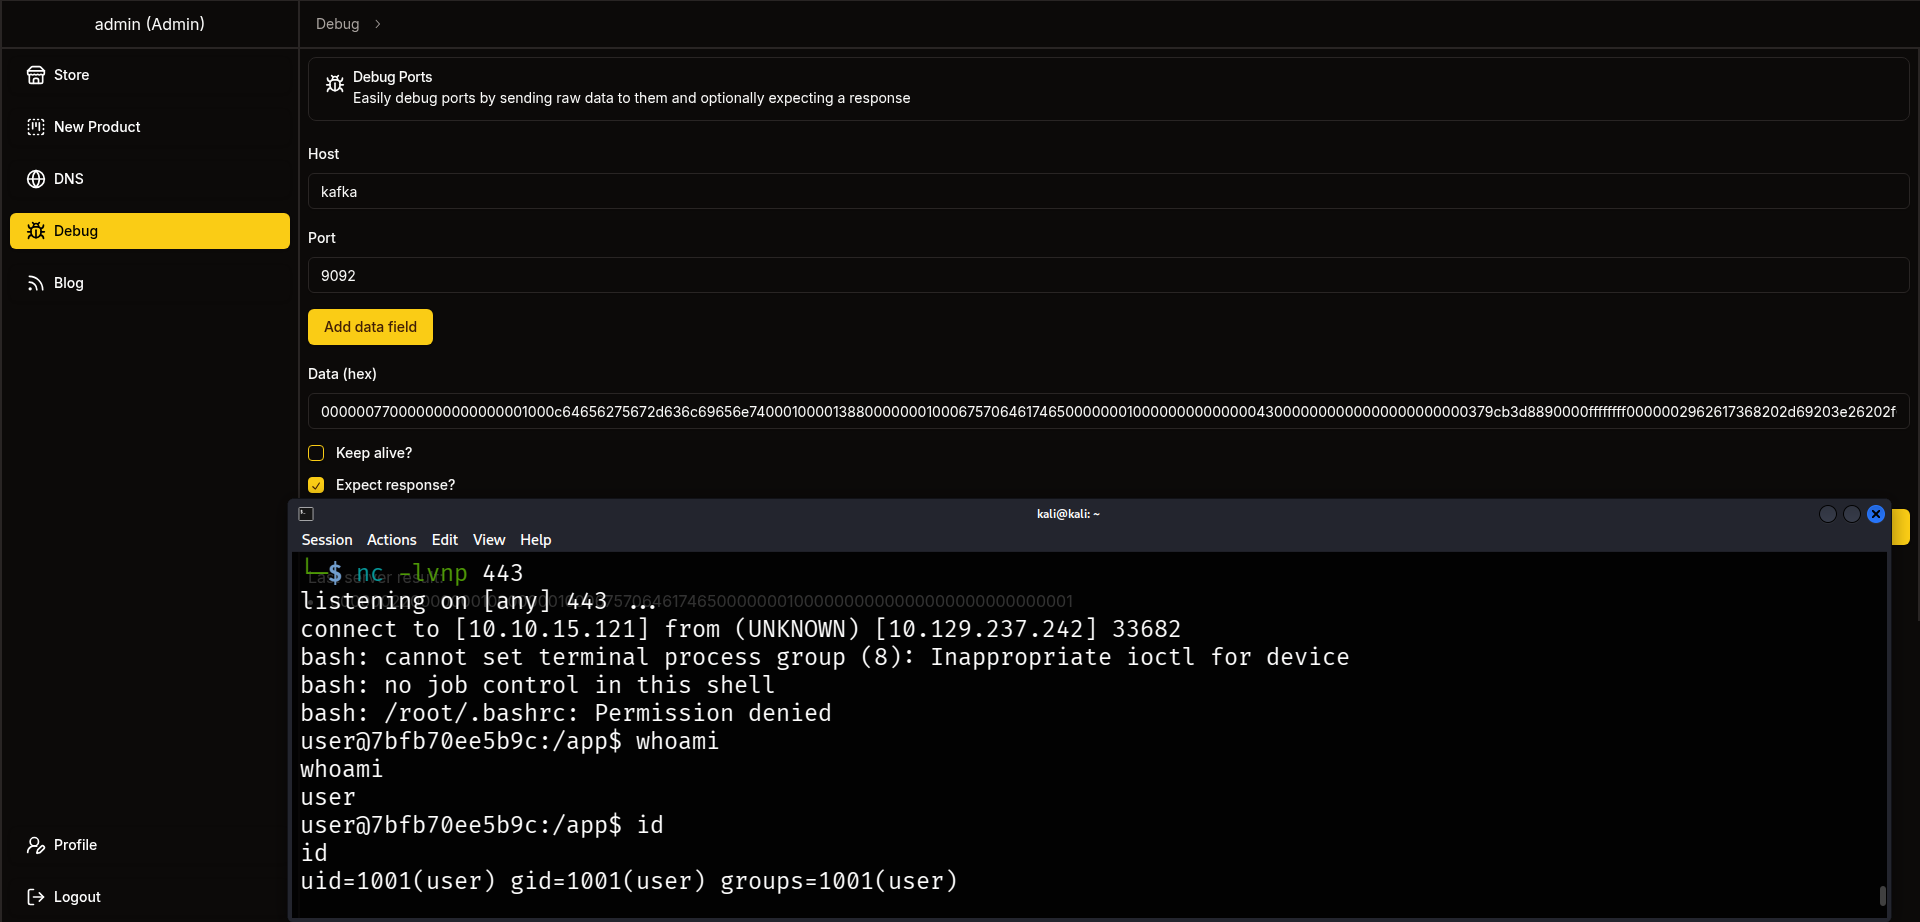Viewport: 1920px width, 922px height.
Task: Click the terminal window icon in title bar
Action: tap(306, 514)
